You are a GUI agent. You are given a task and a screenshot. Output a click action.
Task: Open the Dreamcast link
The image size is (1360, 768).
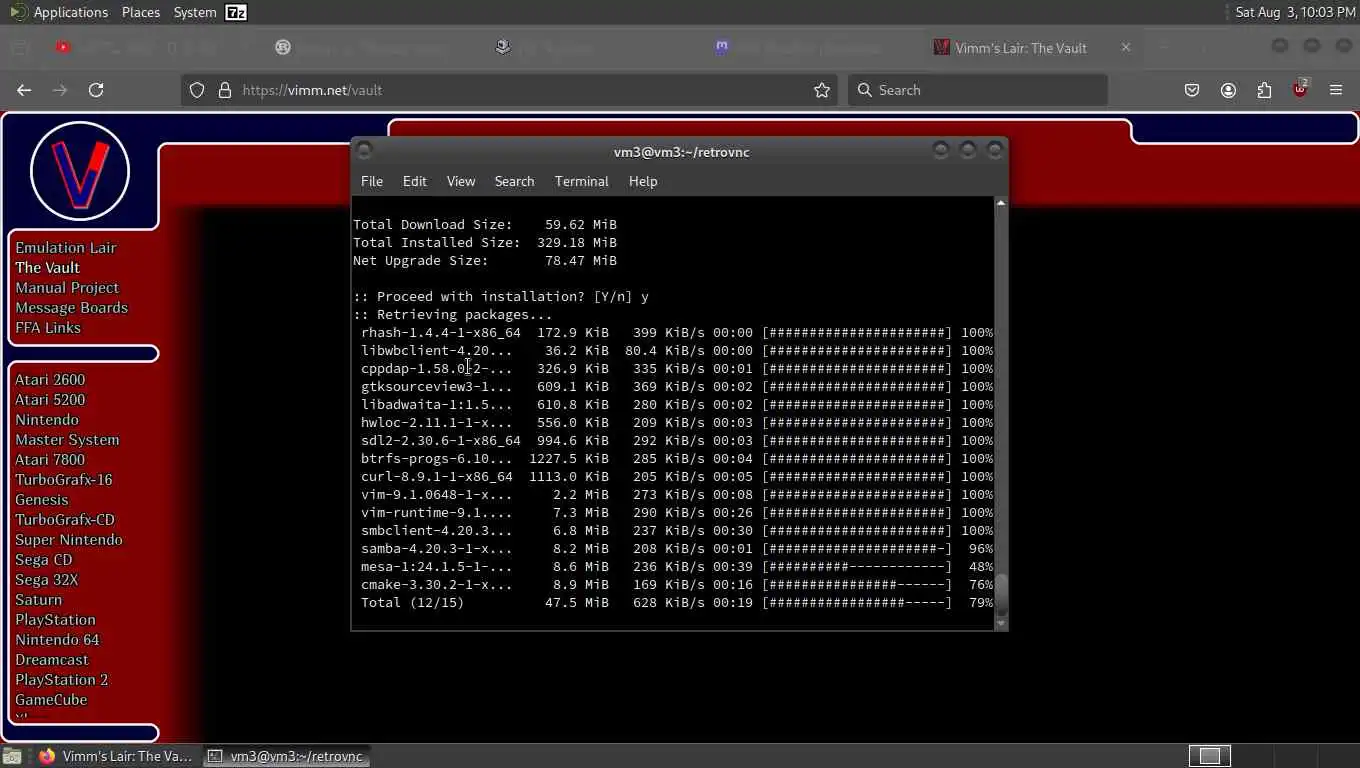(x=51, y=659)
